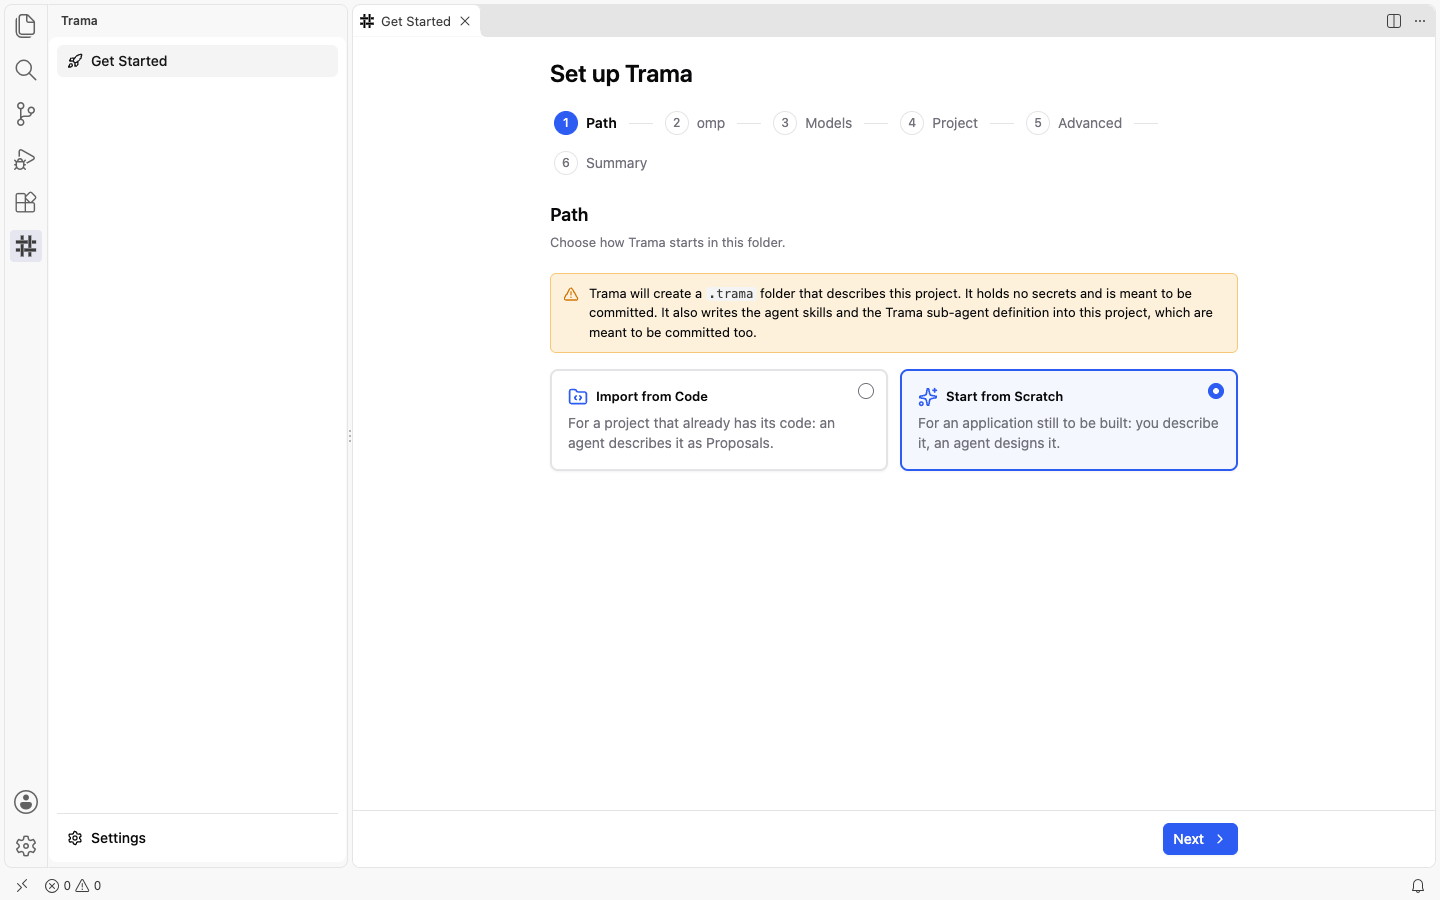Click the Get Started editor tab title

click(416, 21)
